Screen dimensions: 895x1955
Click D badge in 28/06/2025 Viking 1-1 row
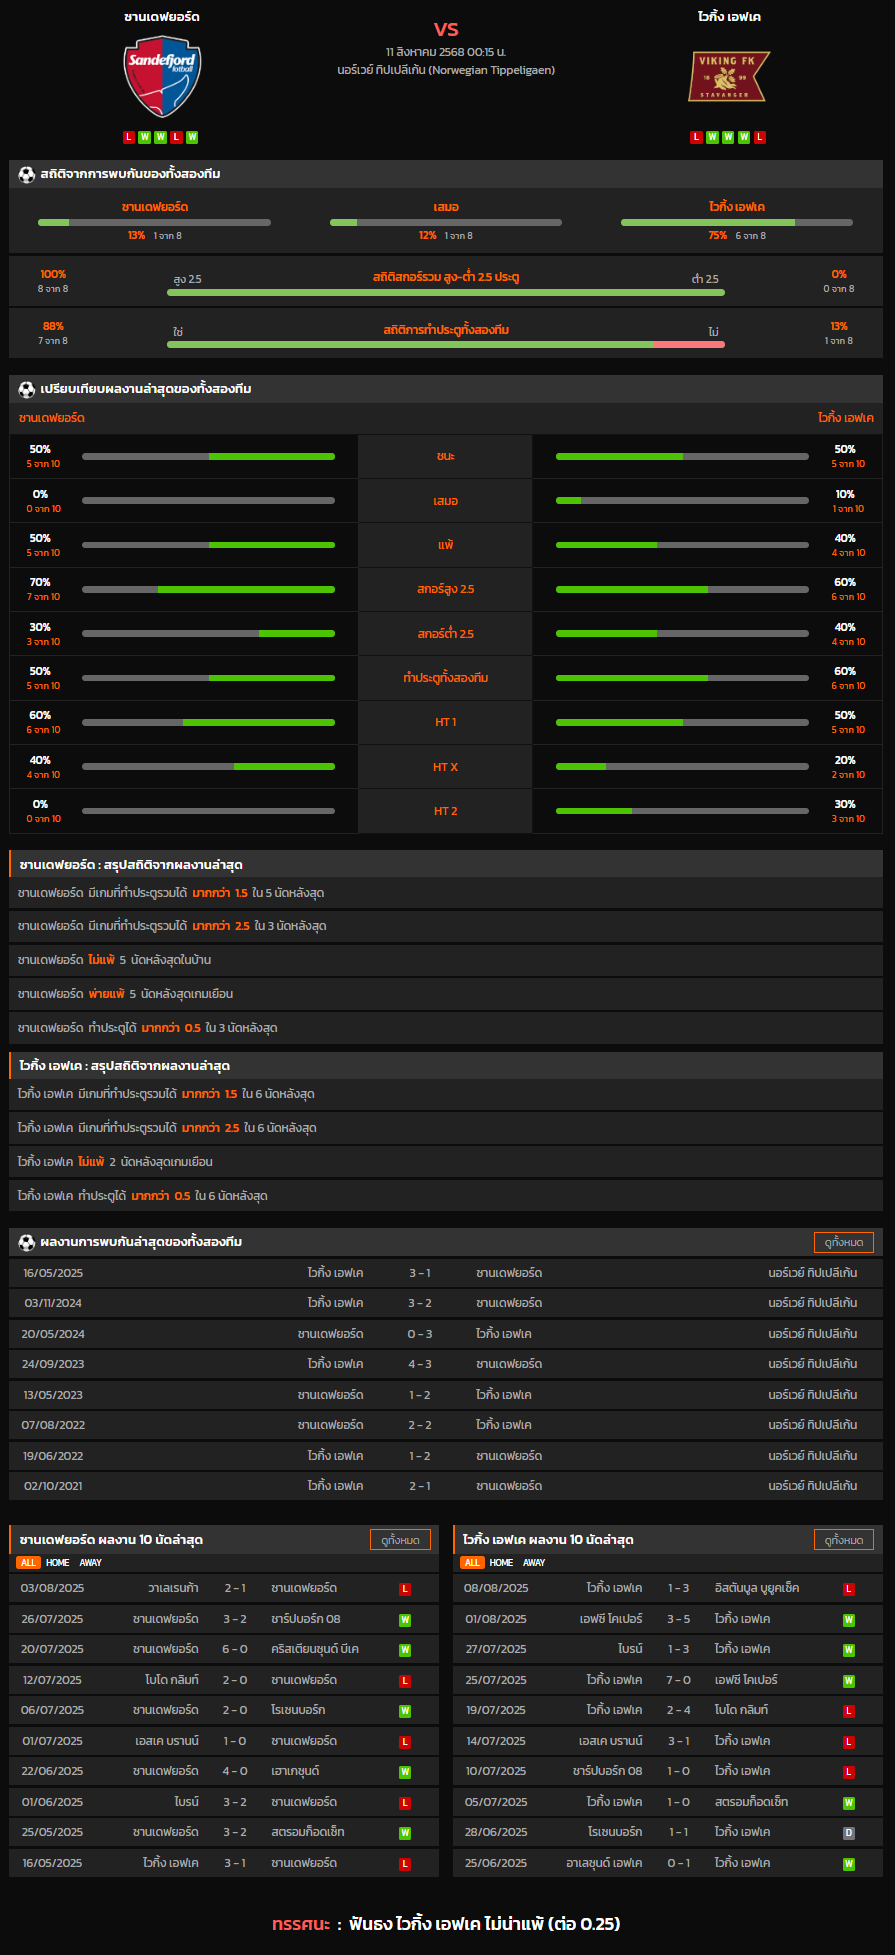849,1833
